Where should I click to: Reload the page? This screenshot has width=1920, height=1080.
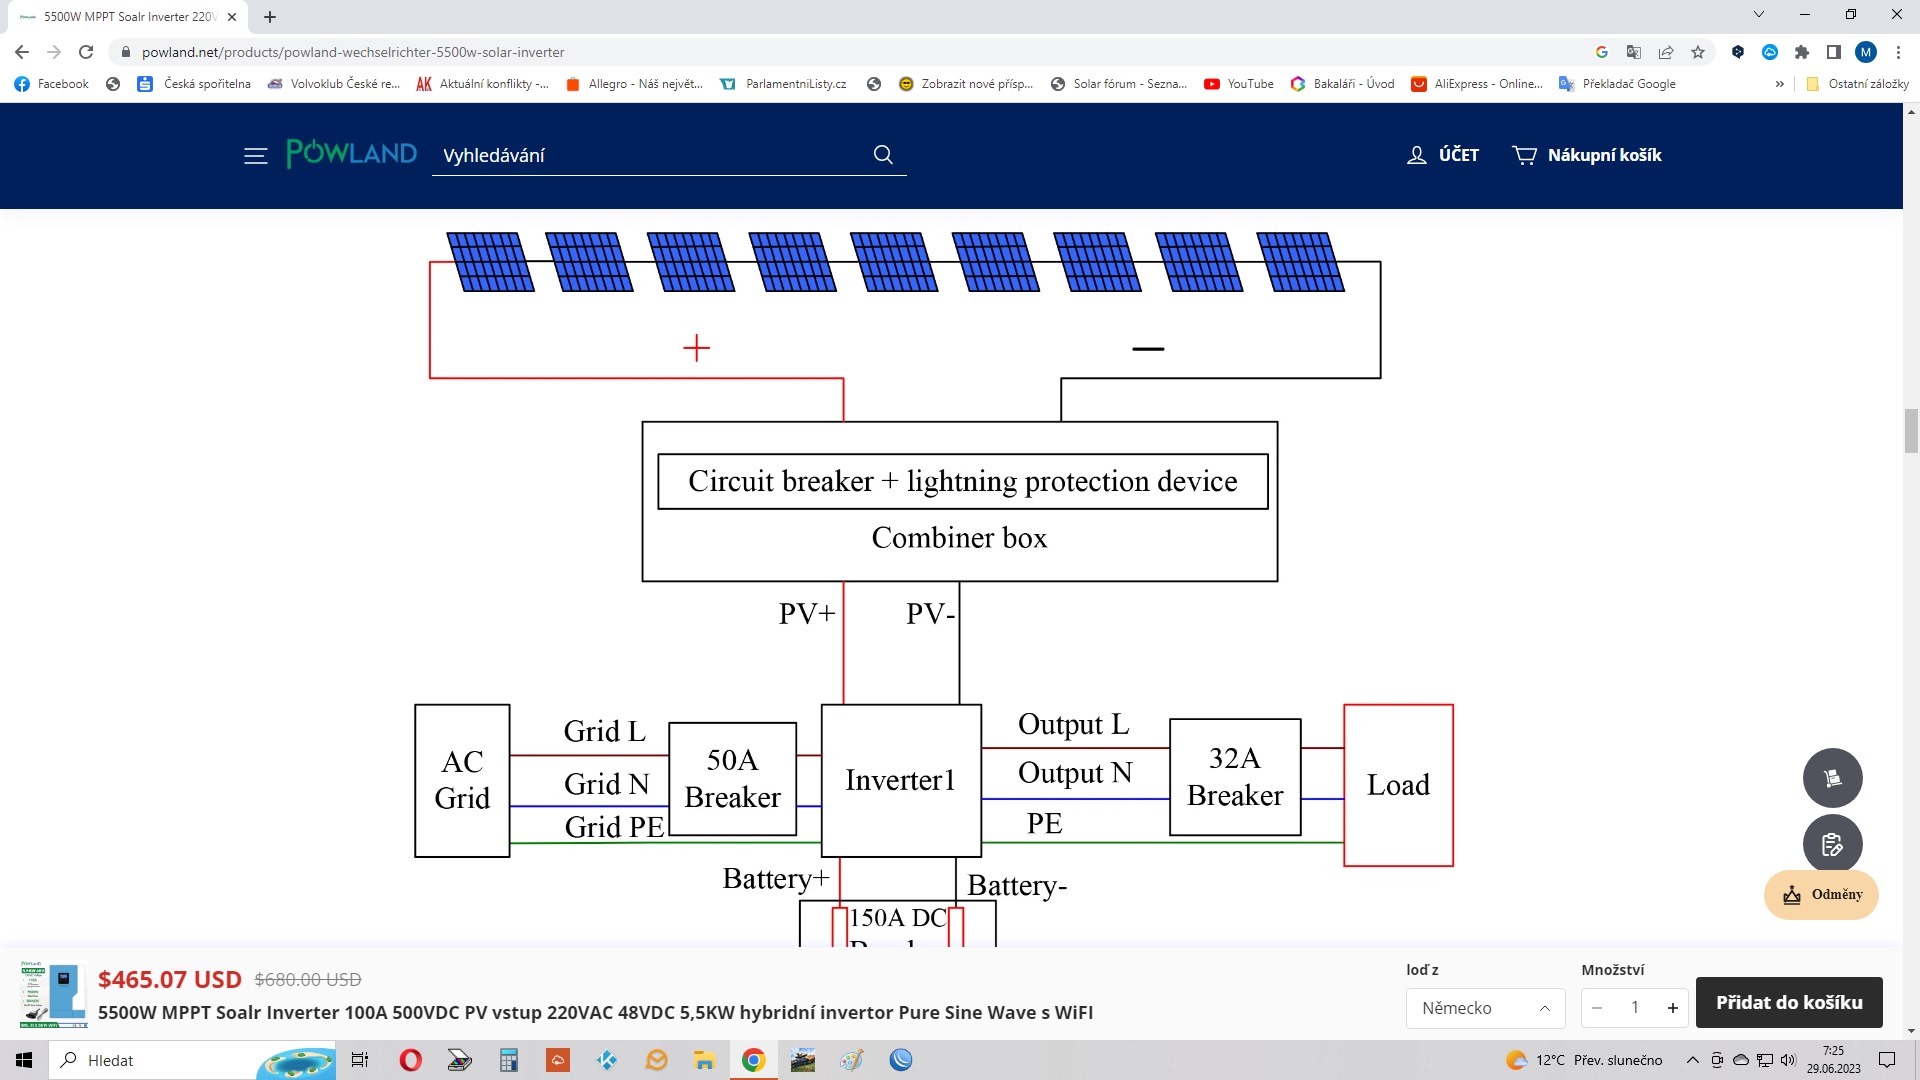86,52
